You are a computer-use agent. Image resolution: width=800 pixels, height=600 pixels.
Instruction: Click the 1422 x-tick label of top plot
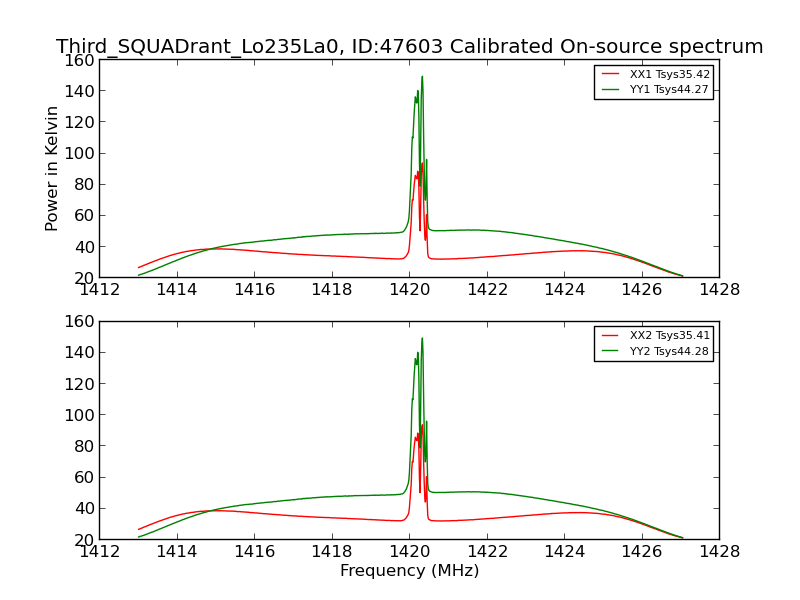click(487, 290)
